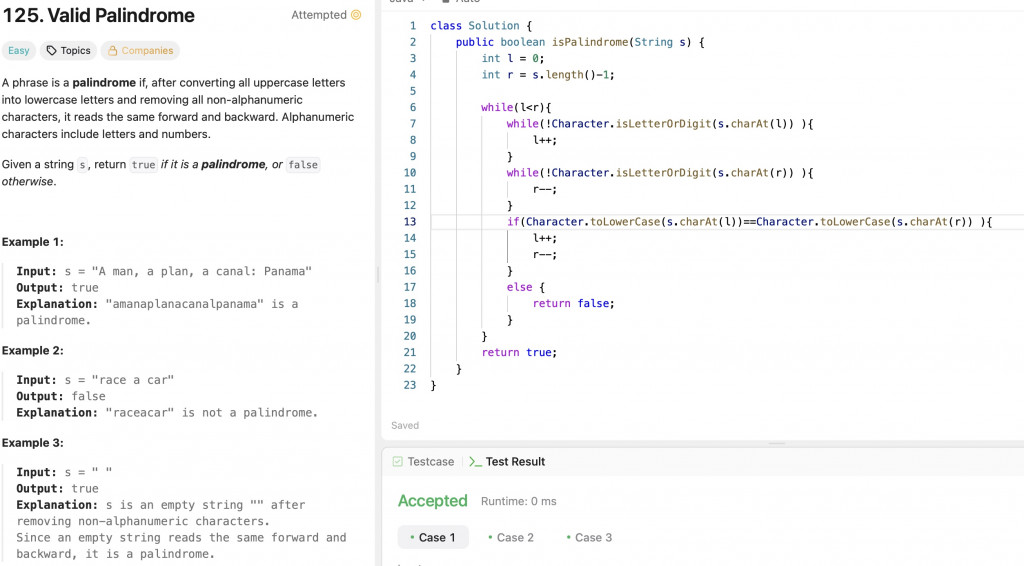This screenshot has height=566, width=1024.
Task: Select the Case 3 result tab
Action: [x=589, y=537]
